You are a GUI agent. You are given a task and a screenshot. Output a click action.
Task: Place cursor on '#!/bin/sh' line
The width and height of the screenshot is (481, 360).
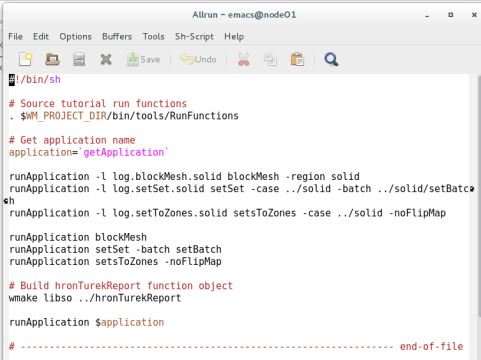pos(35,80)
